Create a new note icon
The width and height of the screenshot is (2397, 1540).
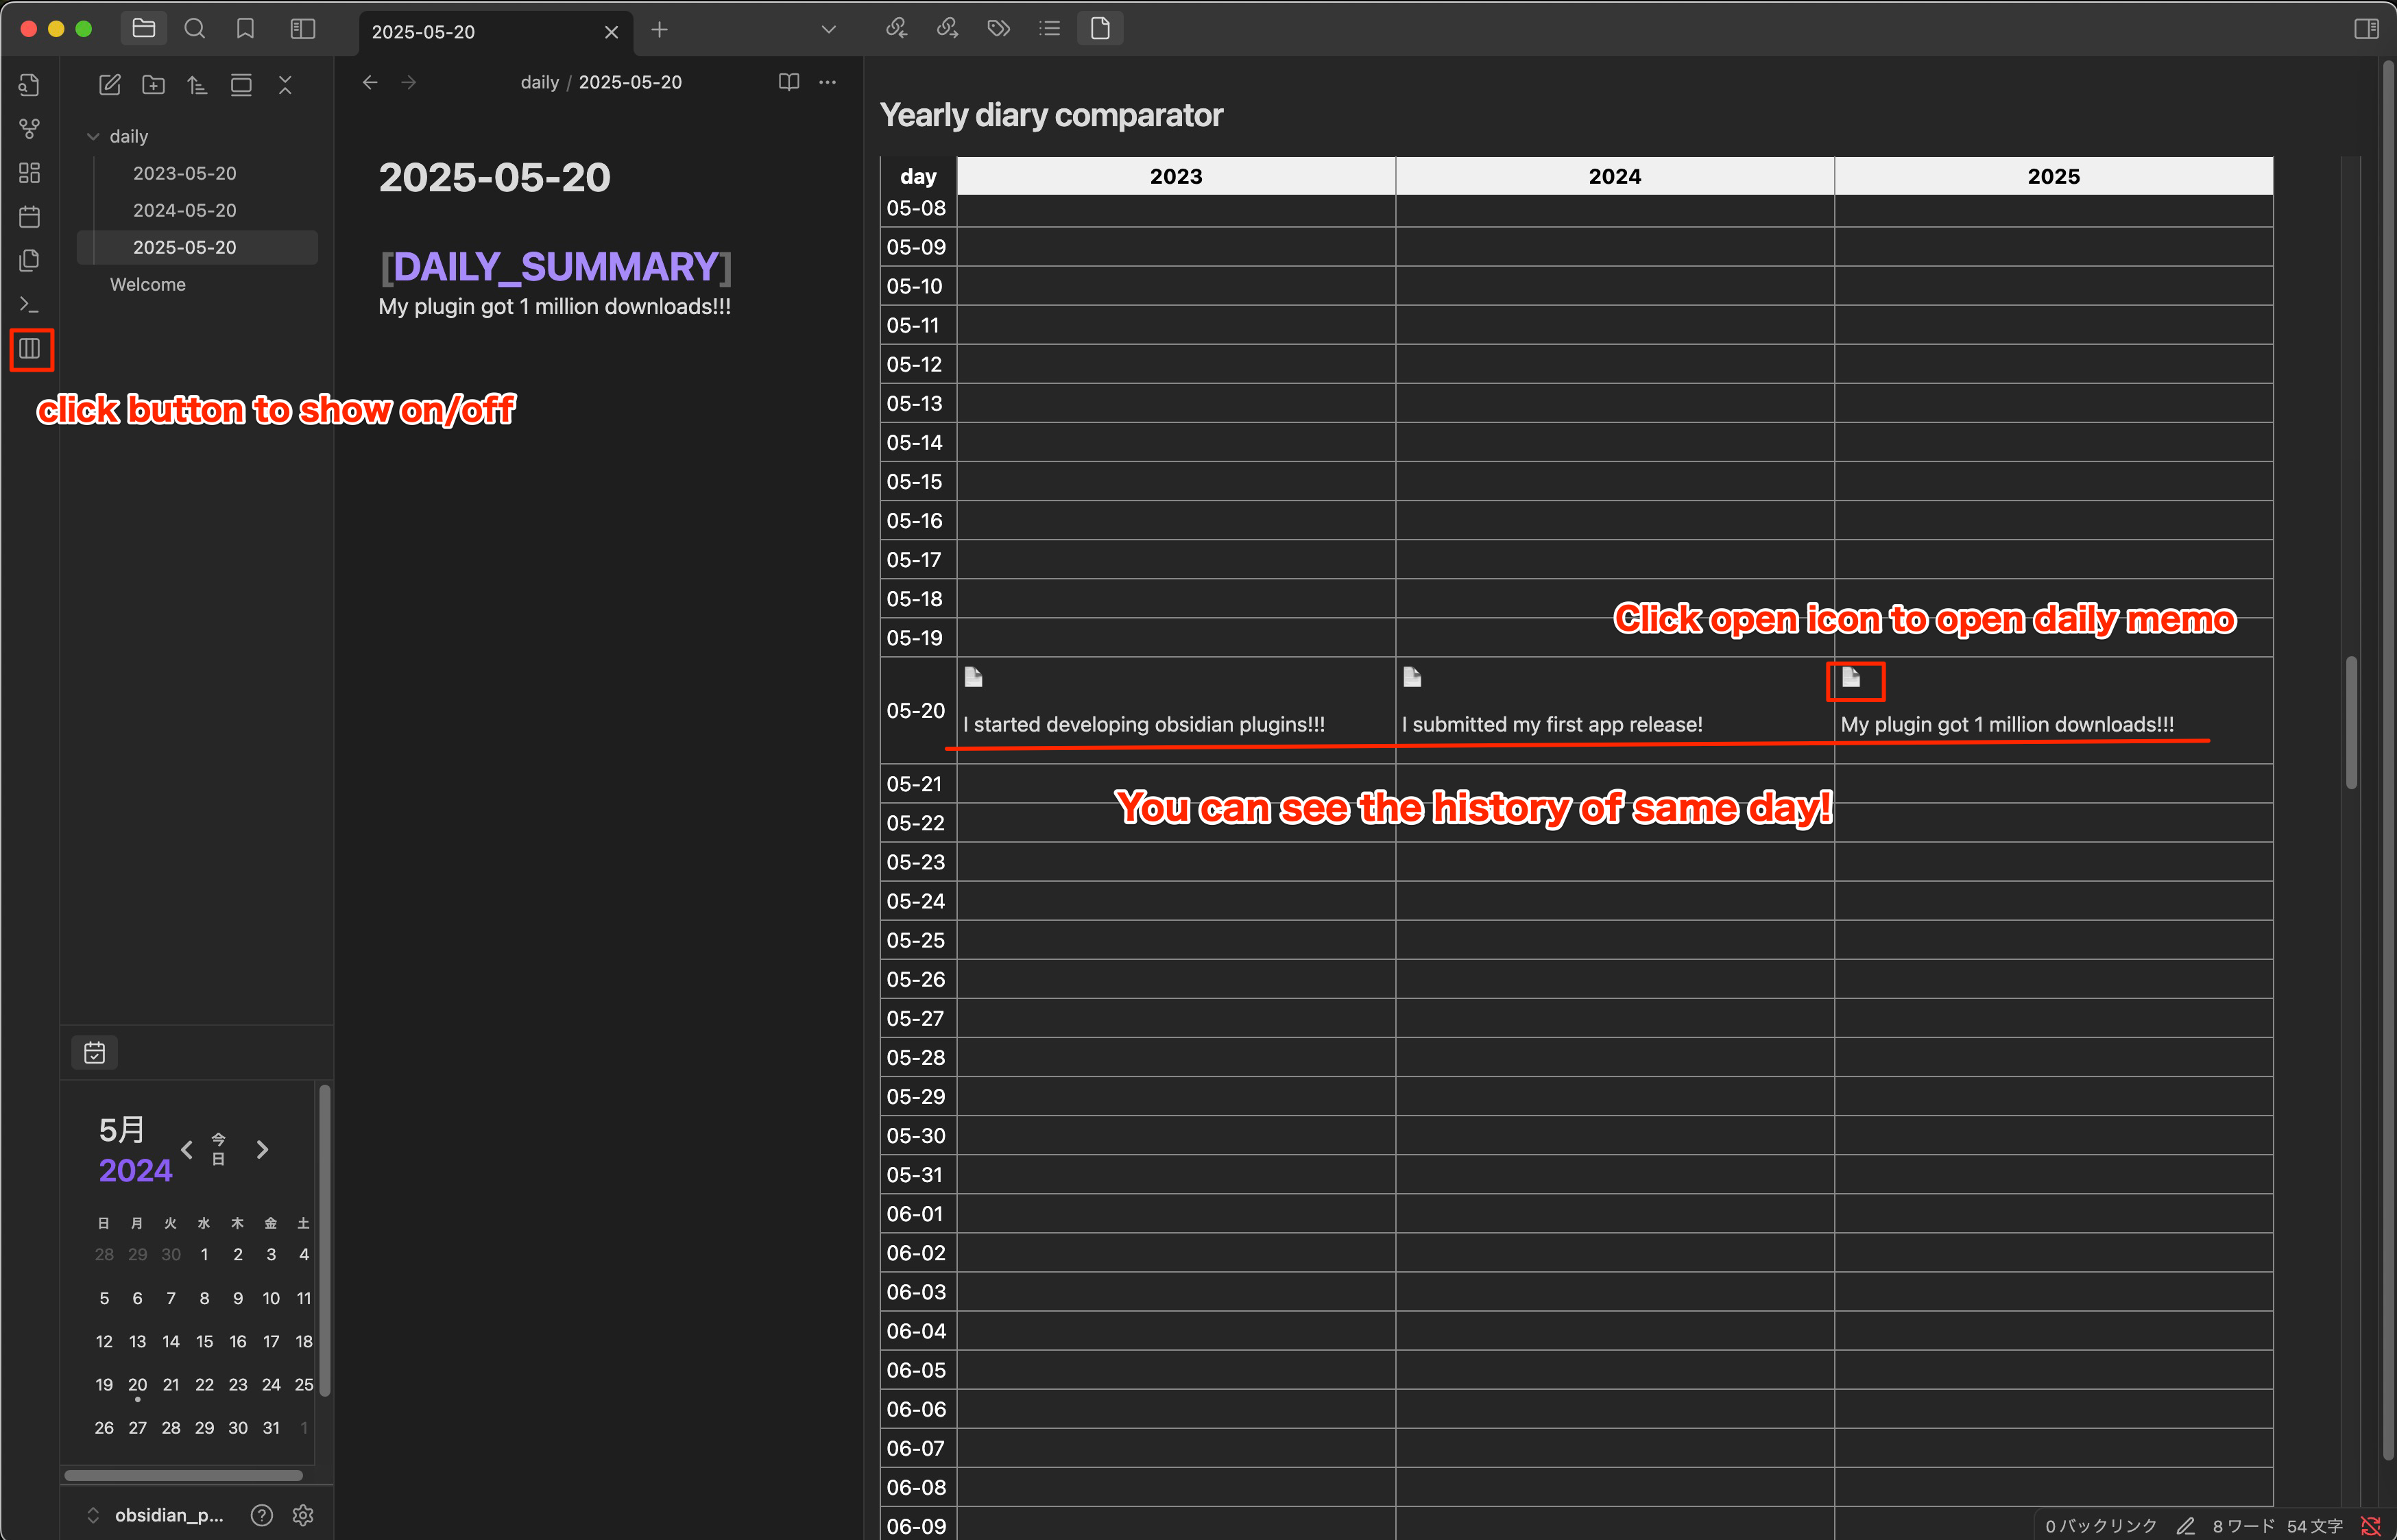(x=110, y=85)
